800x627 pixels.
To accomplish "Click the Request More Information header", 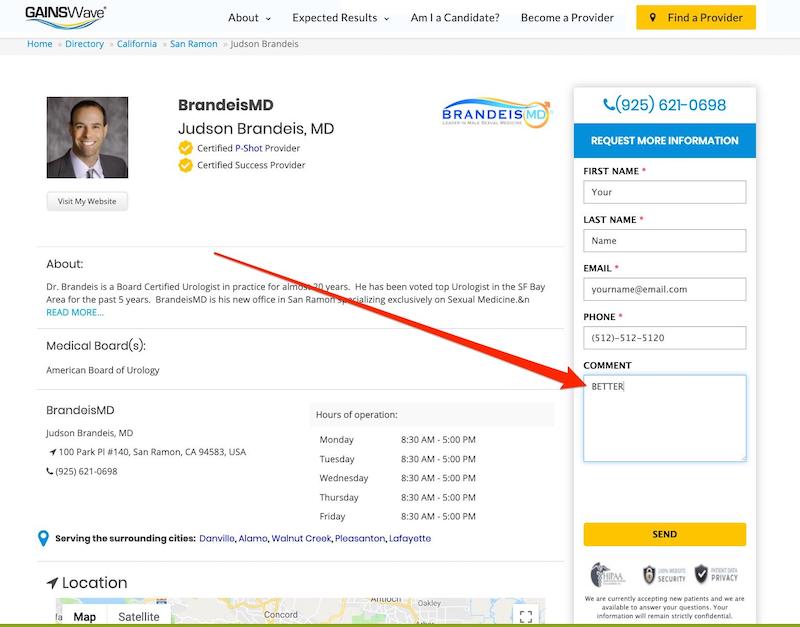I will click(x=665, y=140).
